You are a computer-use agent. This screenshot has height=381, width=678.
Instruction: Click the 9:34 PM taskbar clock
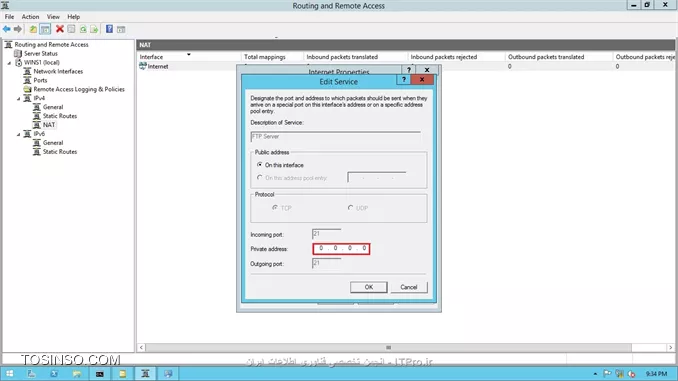tap(656, 374)
